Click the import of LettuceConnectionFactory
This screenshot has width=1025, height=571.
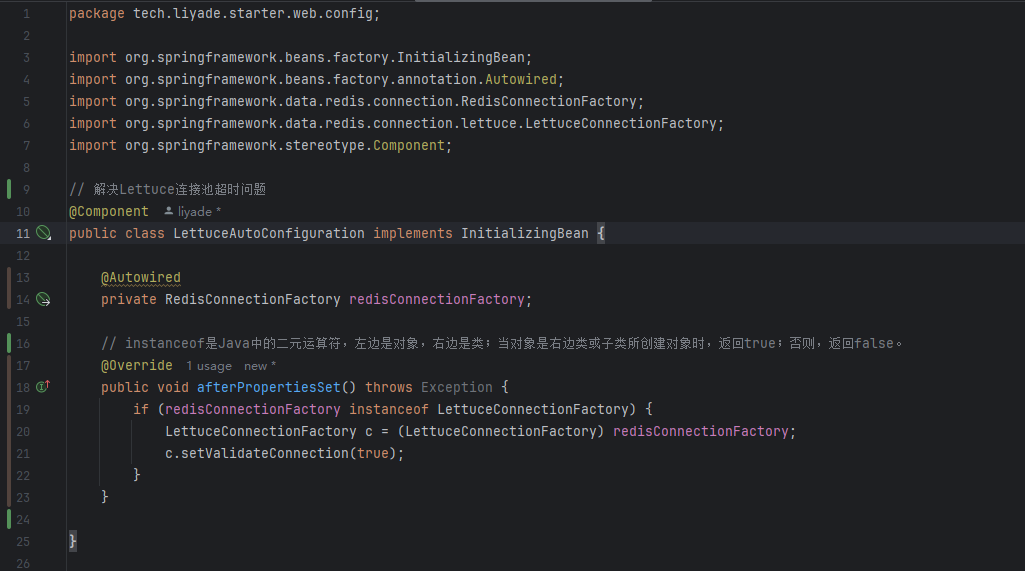click(x=396, y=124)
